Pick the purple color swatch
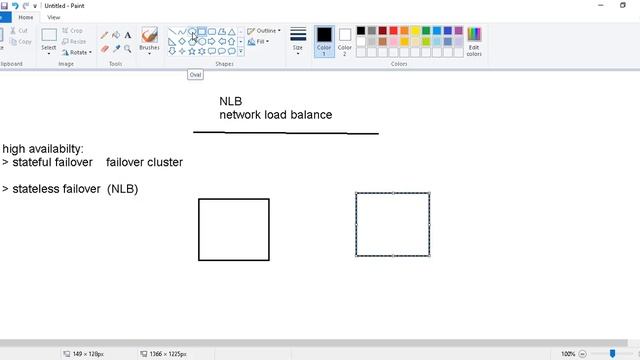 tap(459, 31)
